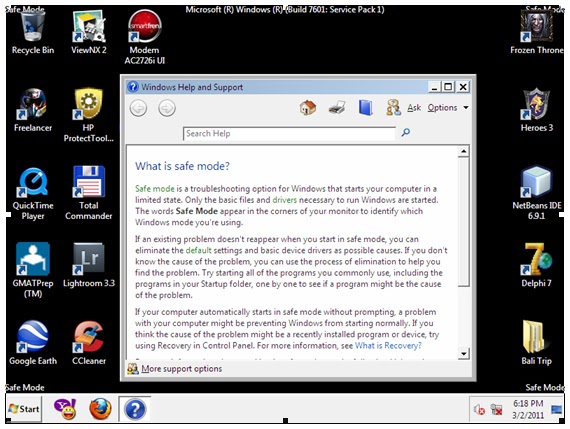The height and width of the screenshot is (429, 570).
Task: Click the vertical scrollbar thumb
Action: click(463, 222)
